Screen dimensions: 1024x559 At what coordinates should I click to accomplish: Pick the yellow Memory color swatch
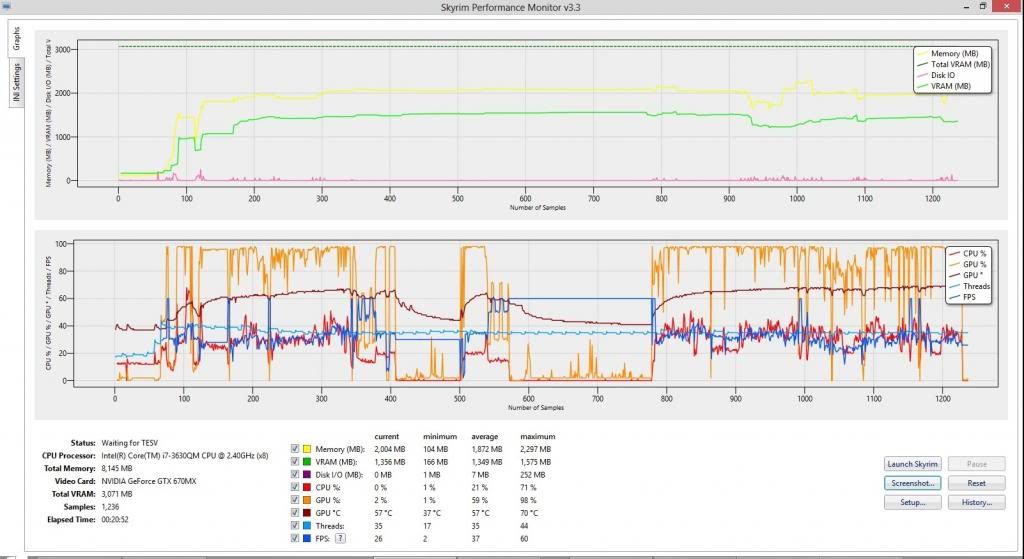point(307,449)
